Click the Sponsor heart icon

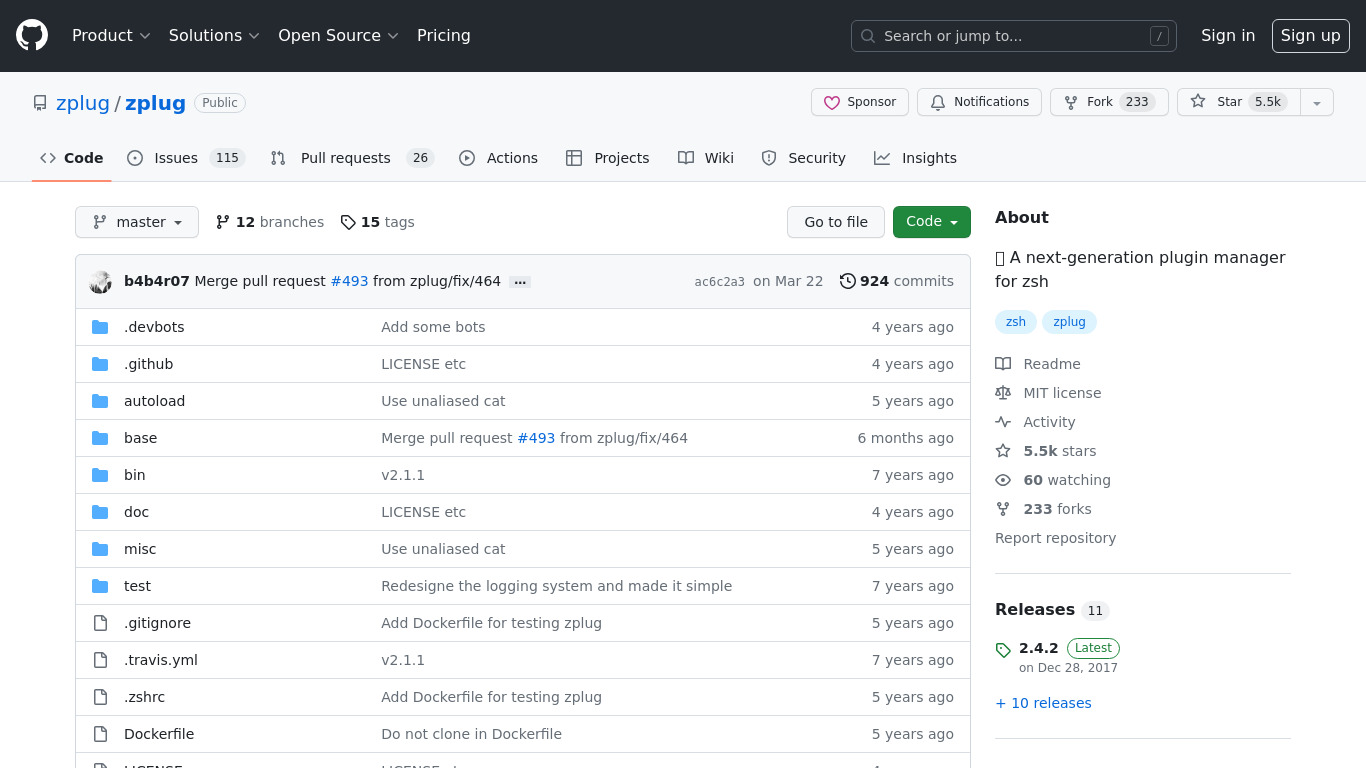[x=832, y=102]
